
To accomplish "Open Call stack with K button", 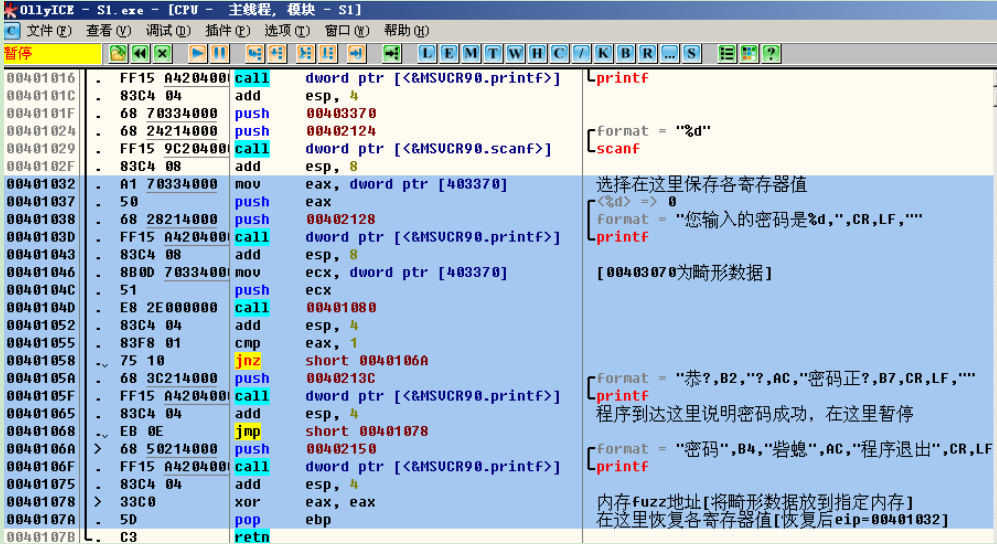I will (x=603, y=53).
